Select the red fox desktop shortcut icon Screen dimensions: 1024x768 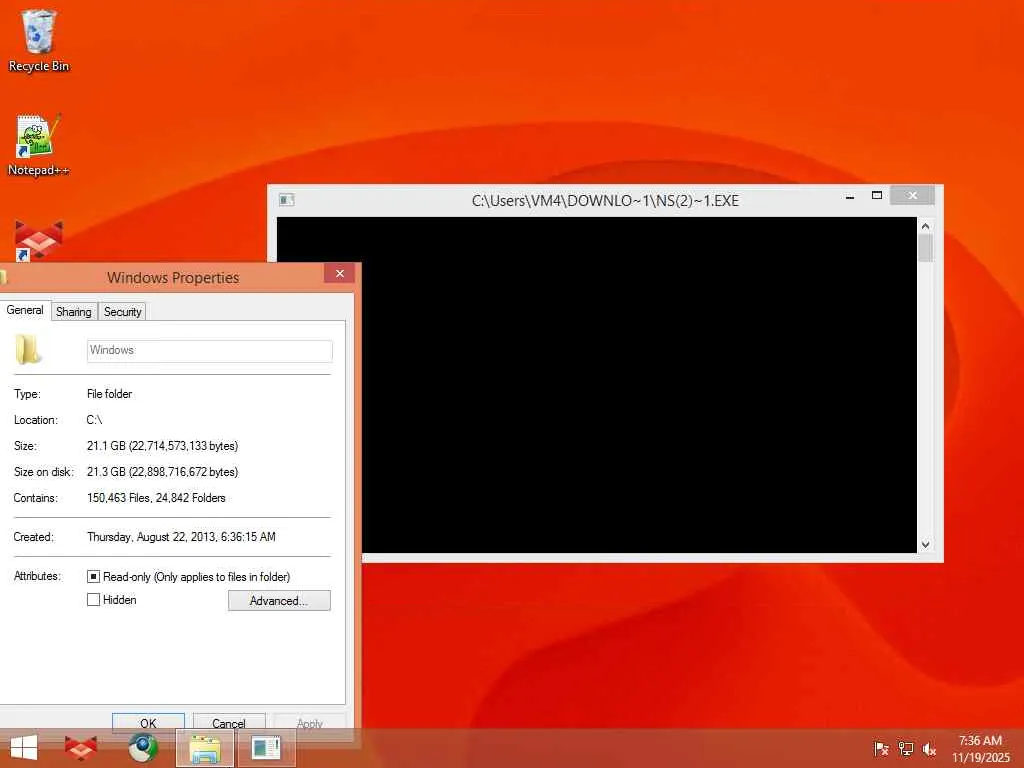(x=39, y=241)
